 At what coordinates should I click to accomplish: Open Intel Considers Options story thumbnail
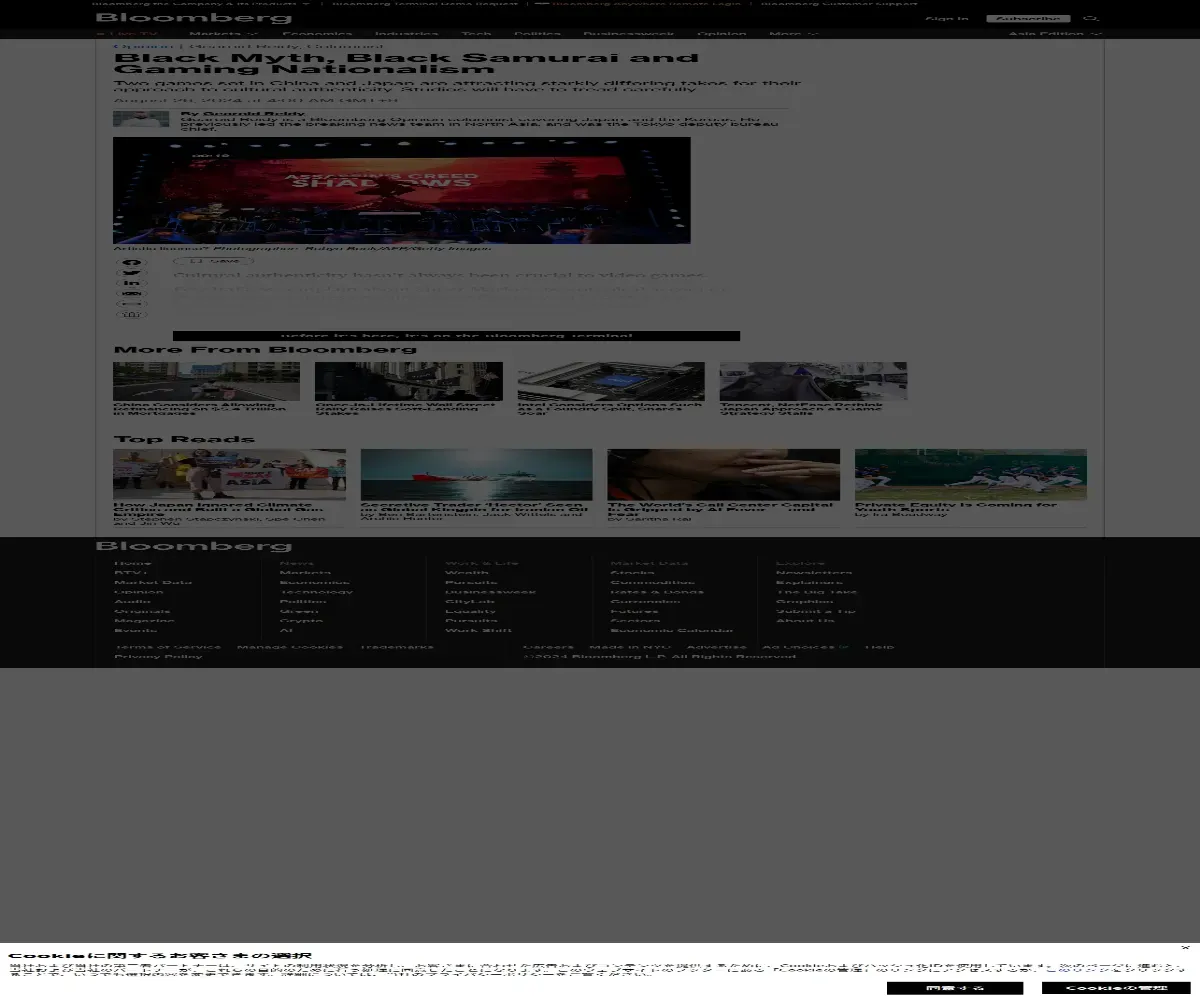click(x=611, y=381)
